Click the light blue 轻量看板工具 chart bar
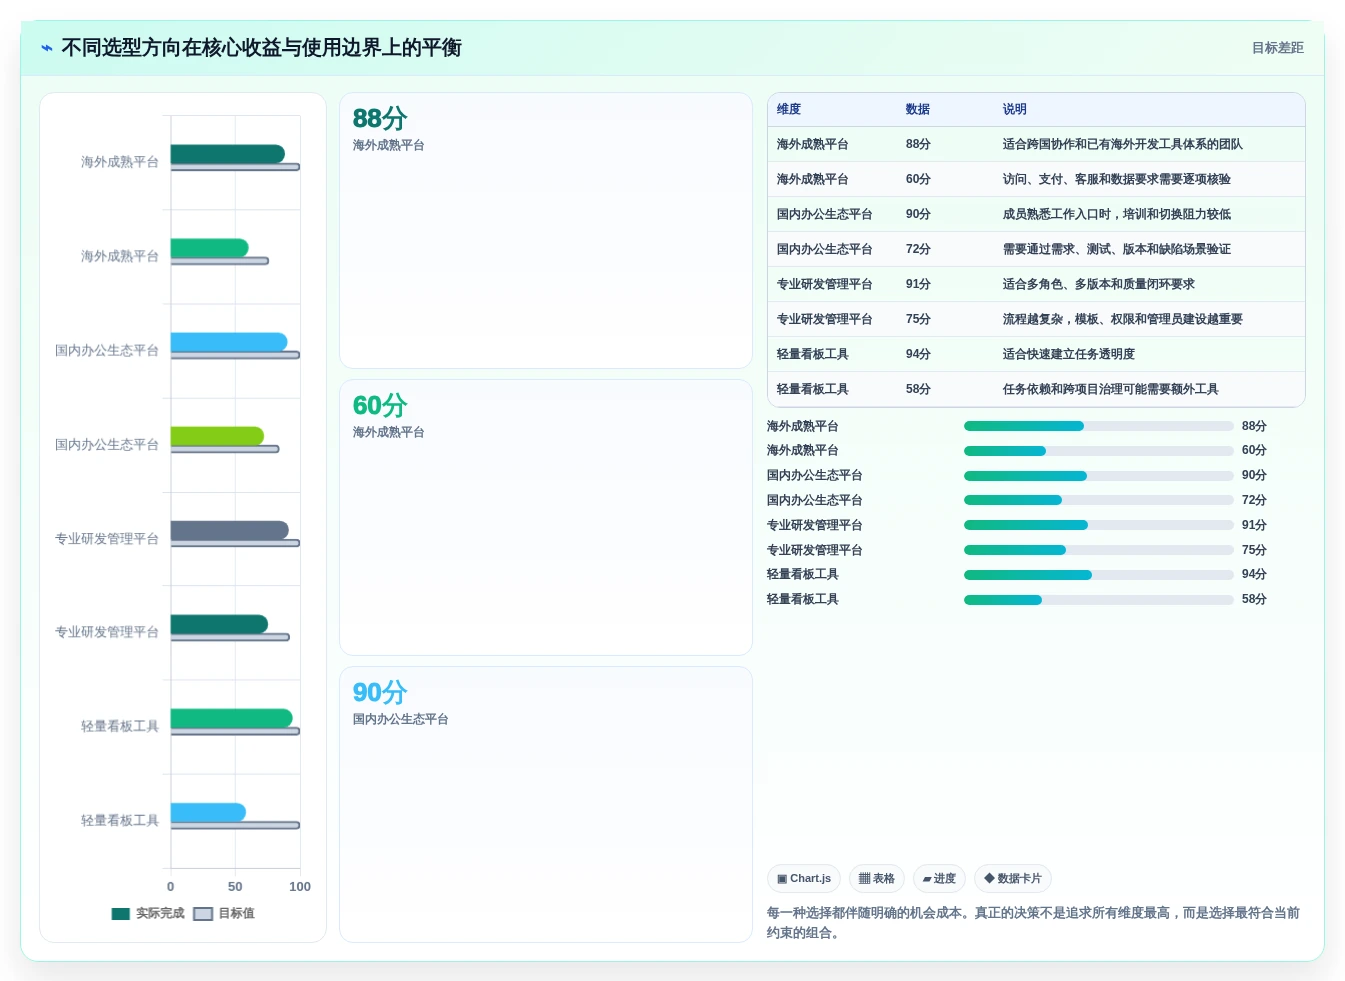 coord(208,813)
